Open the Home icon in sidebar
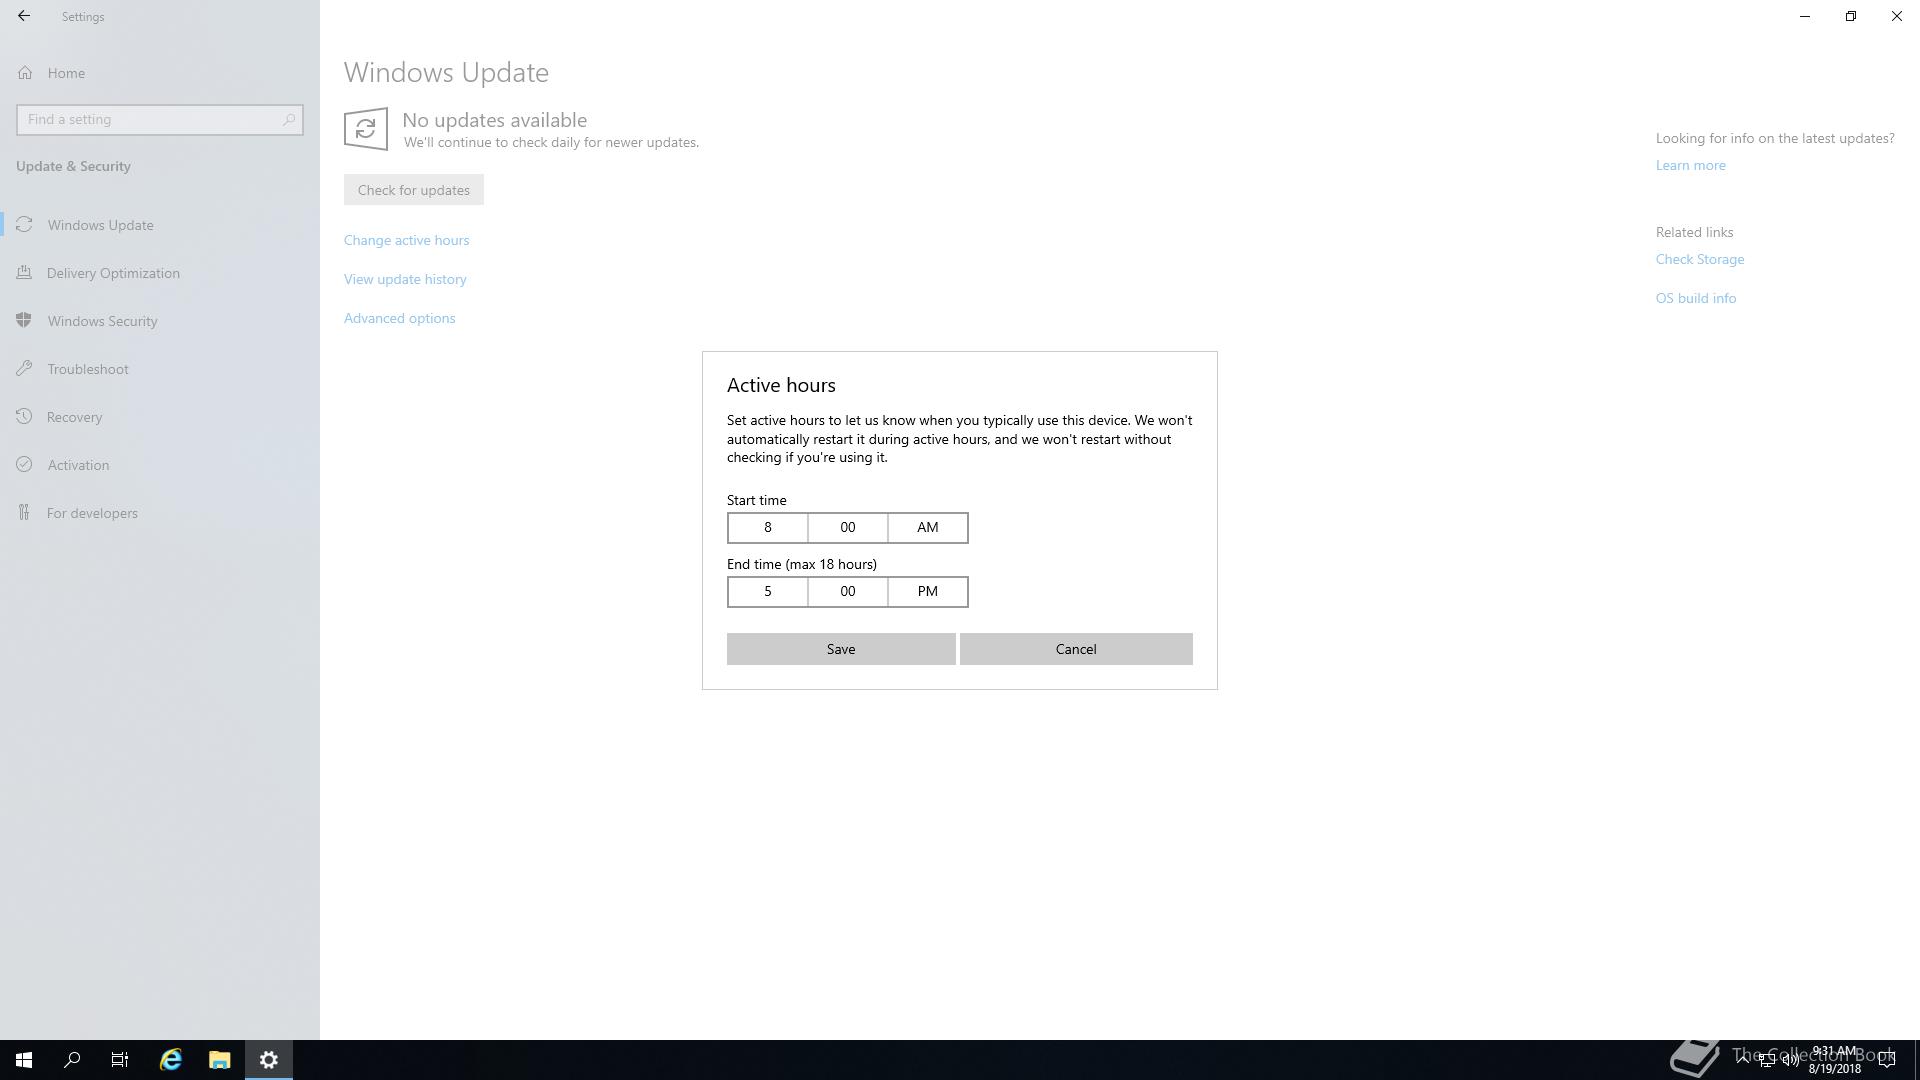The height and width of the screenshot is (1080, 1920). [x=25, y=73]
